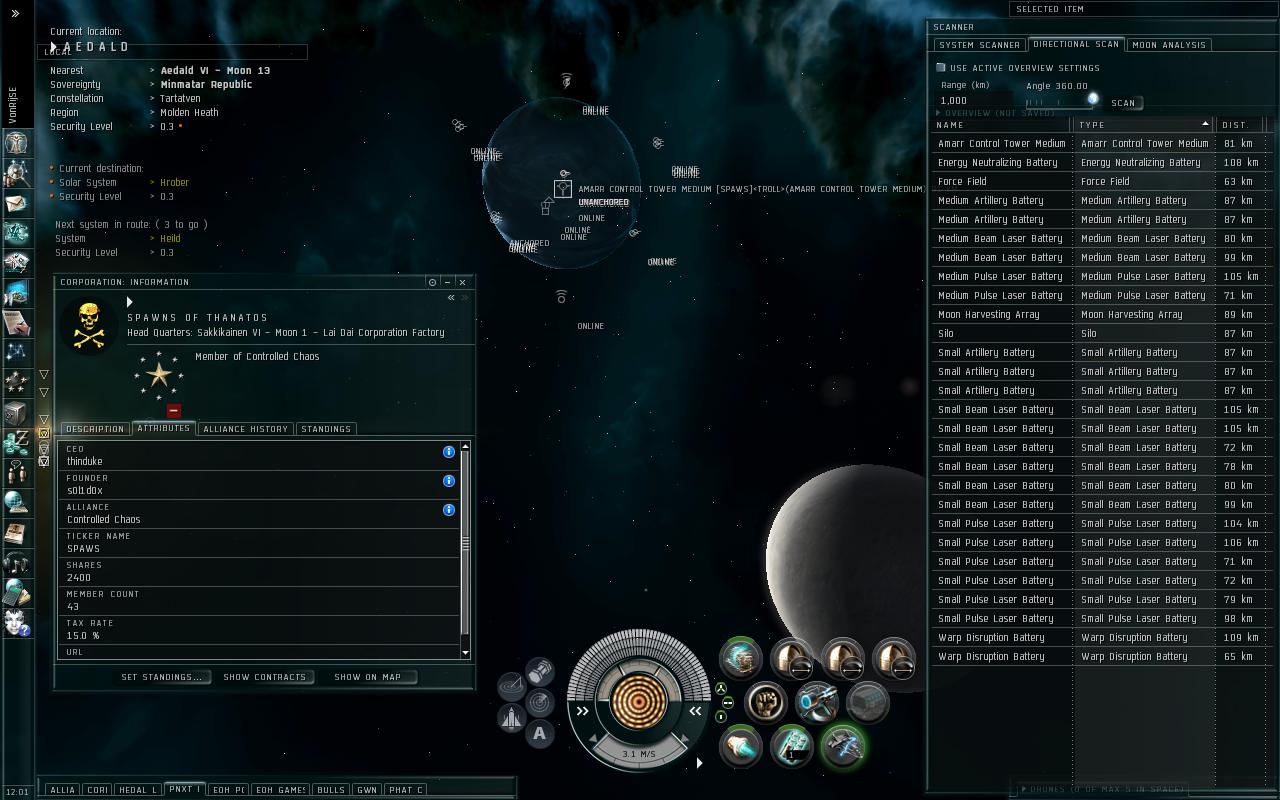Show info for the CEO thinduke
1280x800 pixels.
point(449,452)
